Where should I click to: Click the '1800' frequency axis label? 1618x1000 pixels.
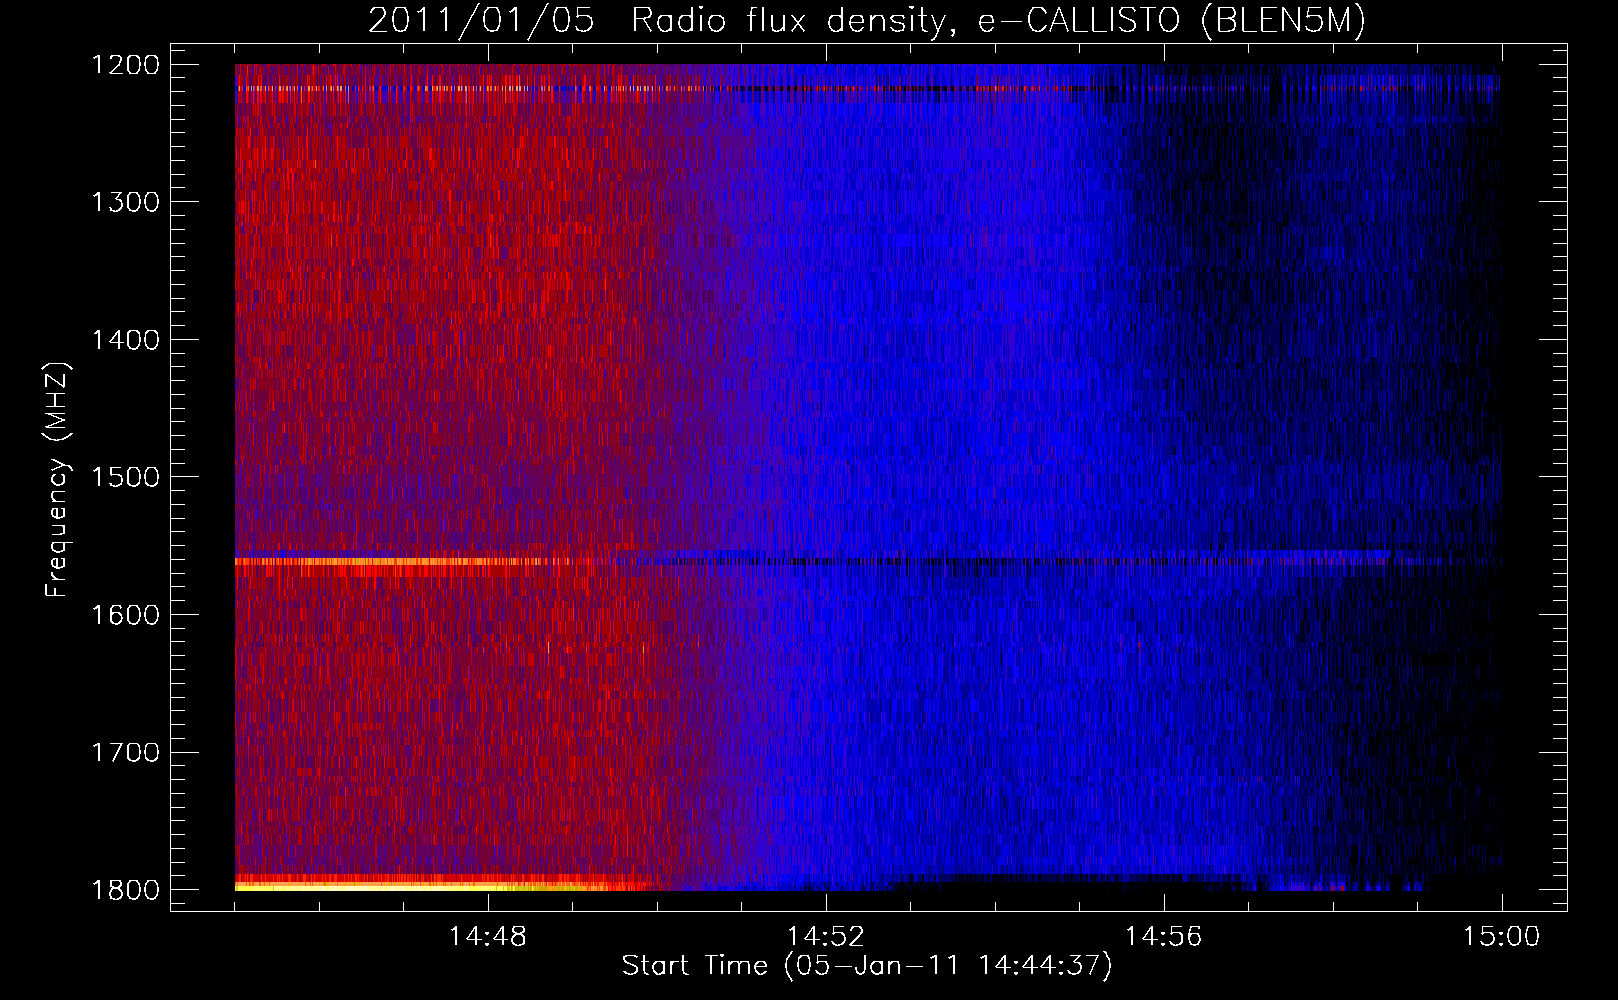pos(125,890)
